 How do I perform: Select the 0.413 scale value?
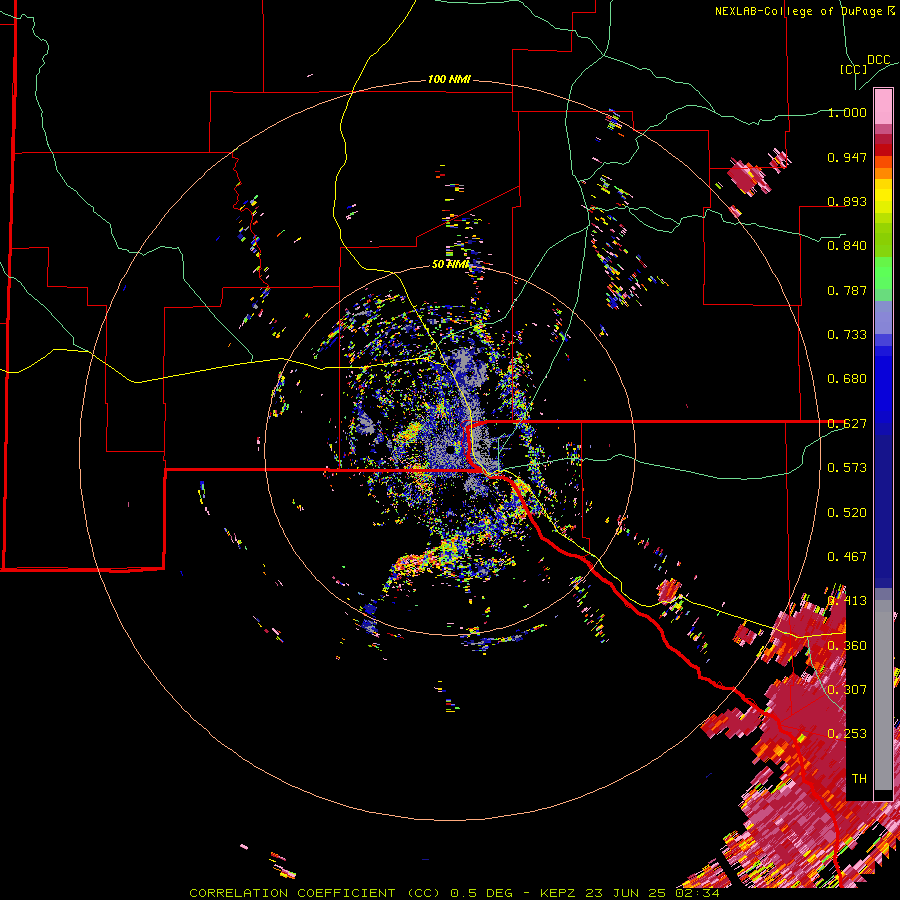847,601
